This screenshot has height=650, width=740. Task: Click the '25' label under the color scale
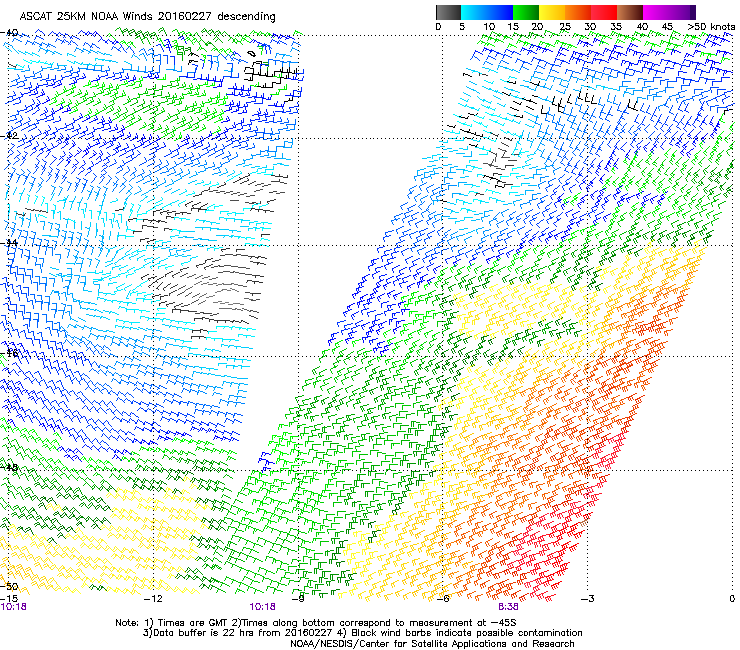click(564, 27)
